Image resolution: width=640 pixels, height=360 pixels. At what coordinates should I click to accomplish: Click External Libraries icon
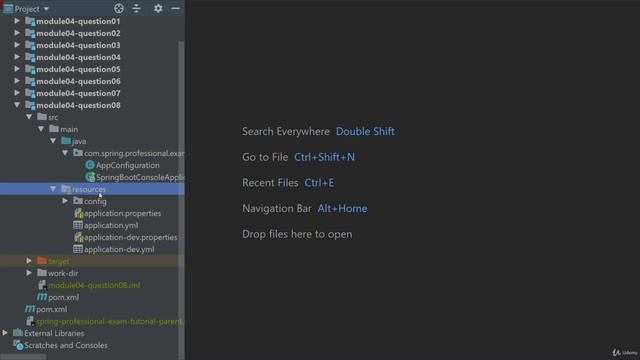point(18,333)
